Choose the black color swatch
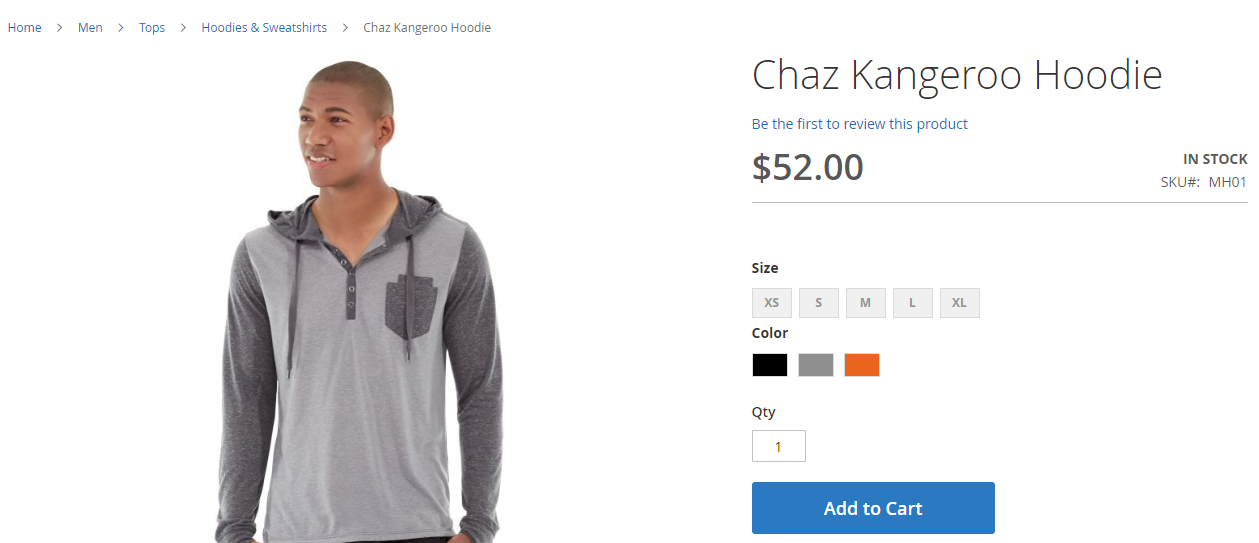 point(770,365)
